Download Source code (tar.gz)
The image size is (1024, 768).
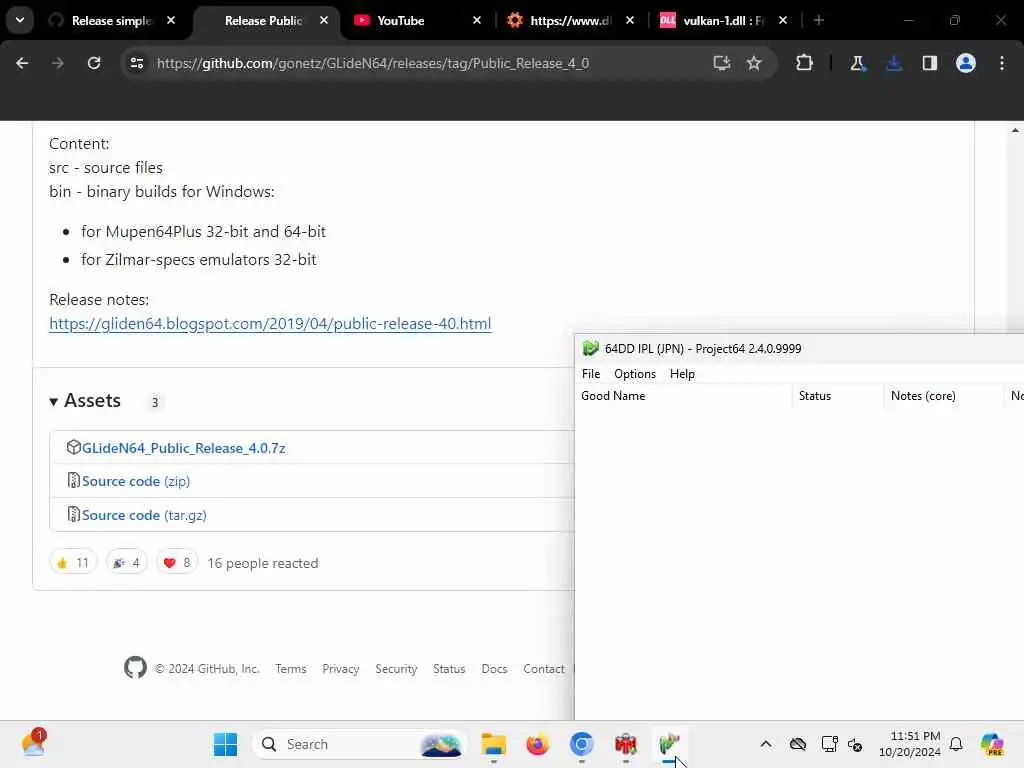pyautogui.click(x=144, y=515)
